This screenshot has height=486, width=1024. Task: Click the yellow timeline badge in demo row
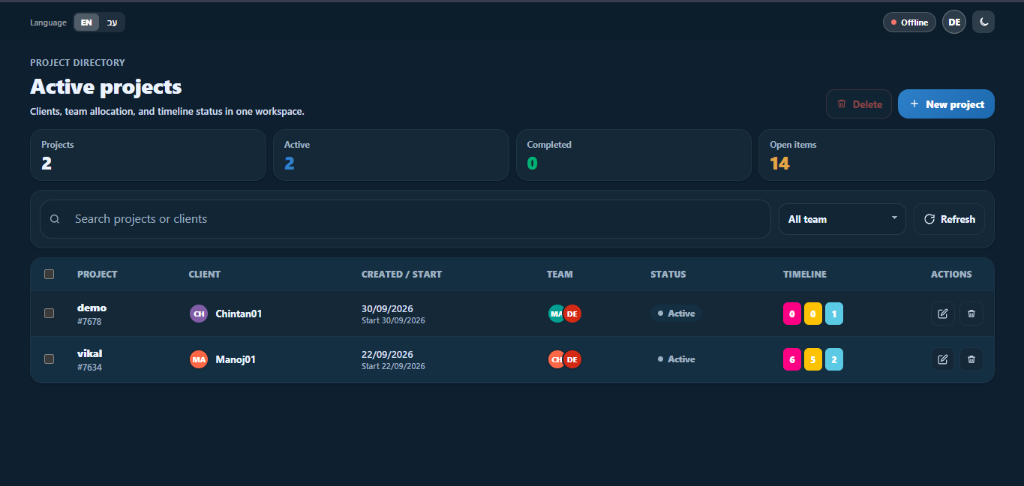coord(813,314)
